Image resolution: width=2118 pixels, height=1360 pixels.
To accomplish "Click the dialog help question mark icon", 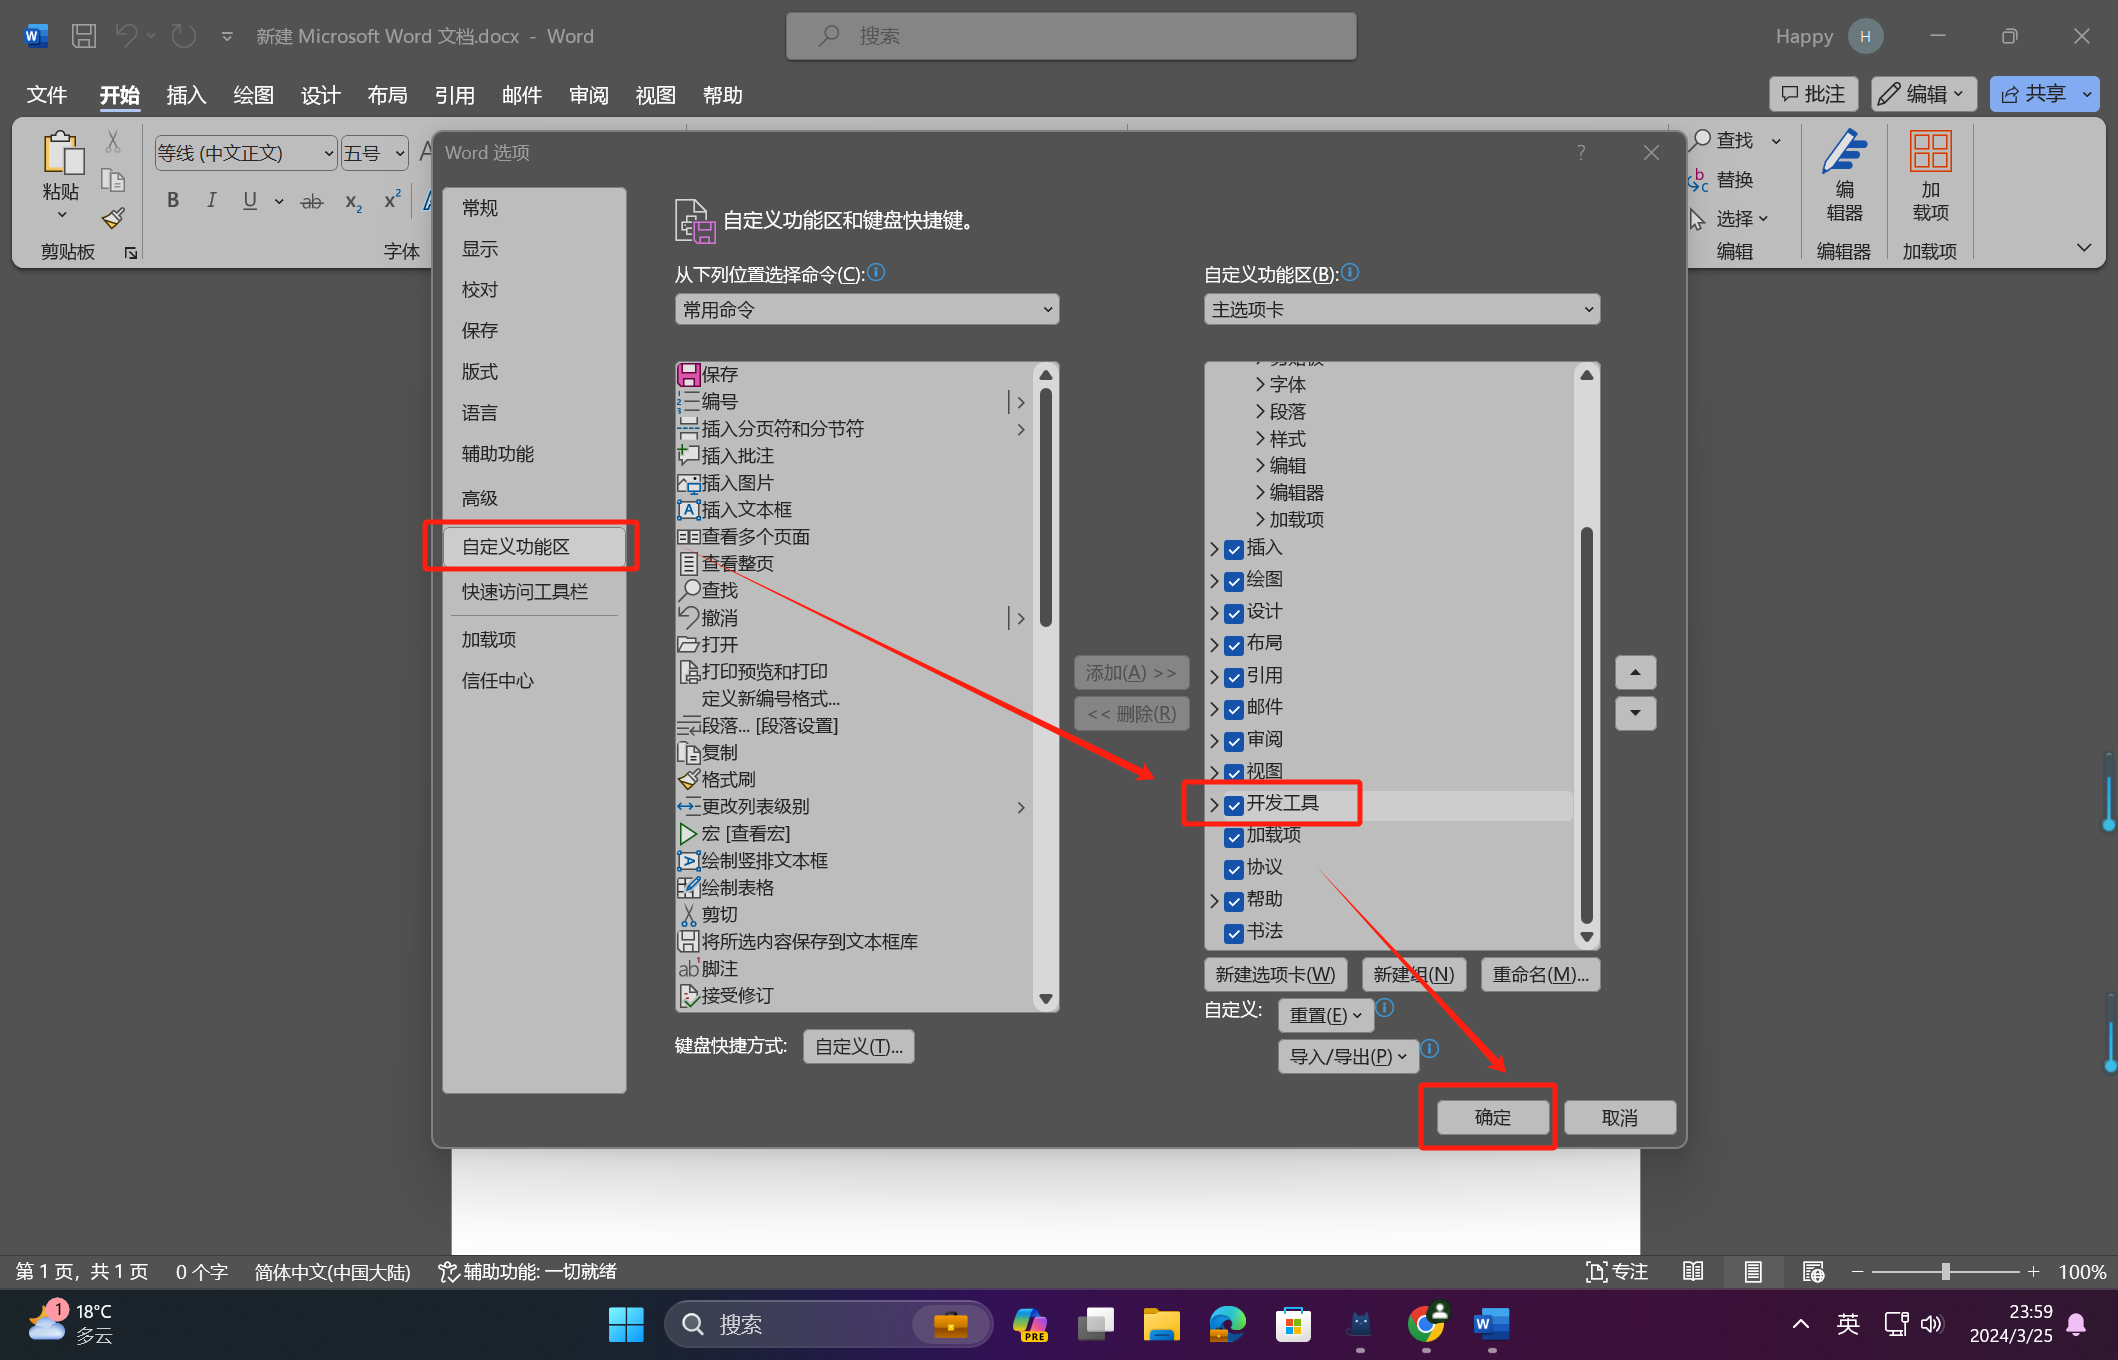I will click(1581, 153).
